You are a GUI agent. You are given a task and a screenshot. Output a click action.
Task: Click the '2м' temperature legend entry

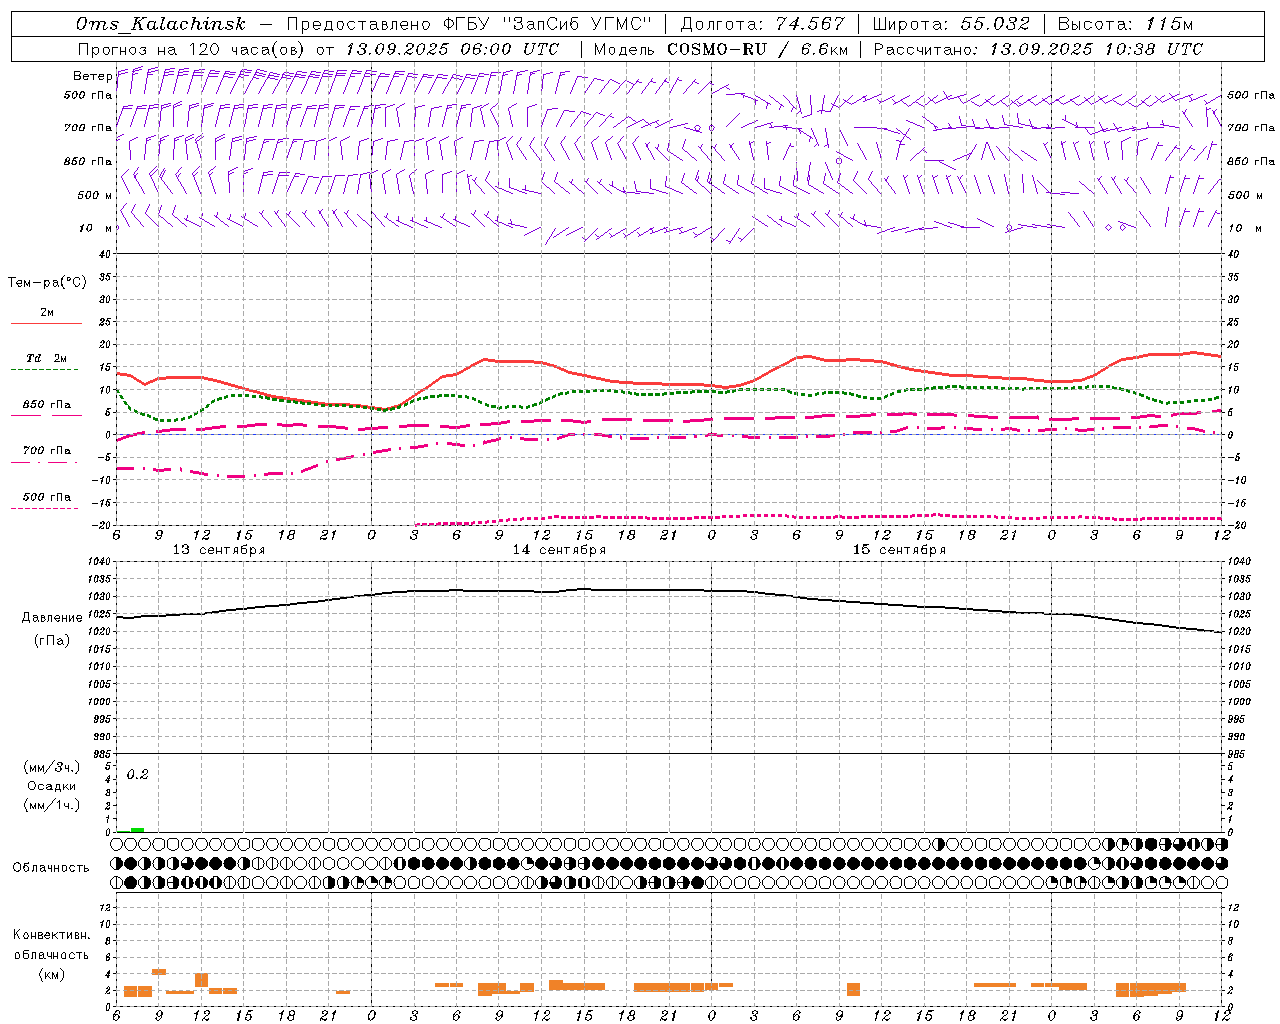point(47,312)
